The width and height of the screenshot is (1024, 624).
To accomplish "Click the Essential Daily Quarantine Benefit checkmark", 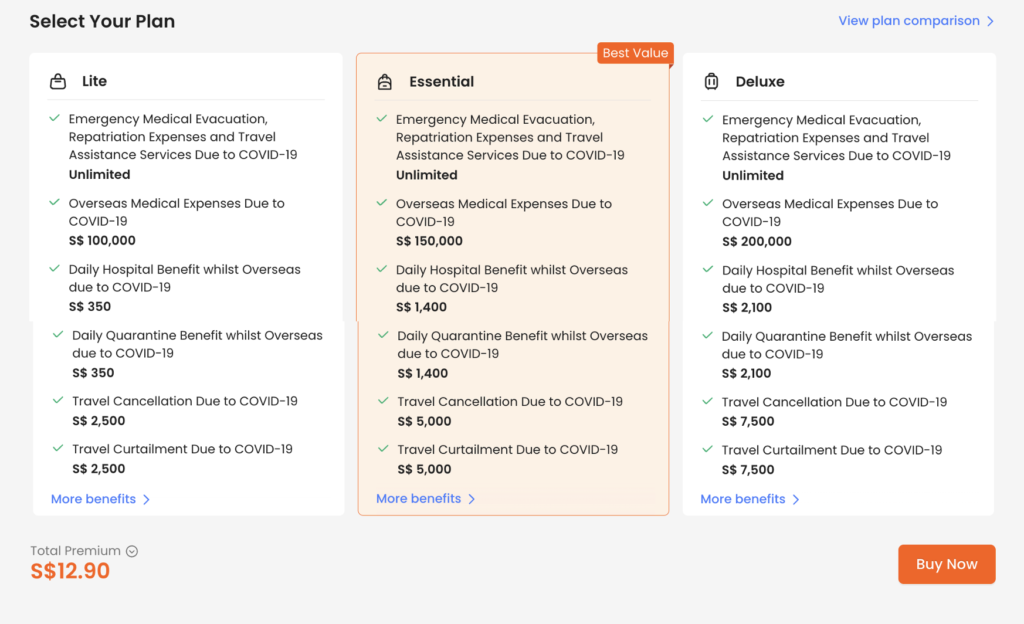I will coord(383,335).
